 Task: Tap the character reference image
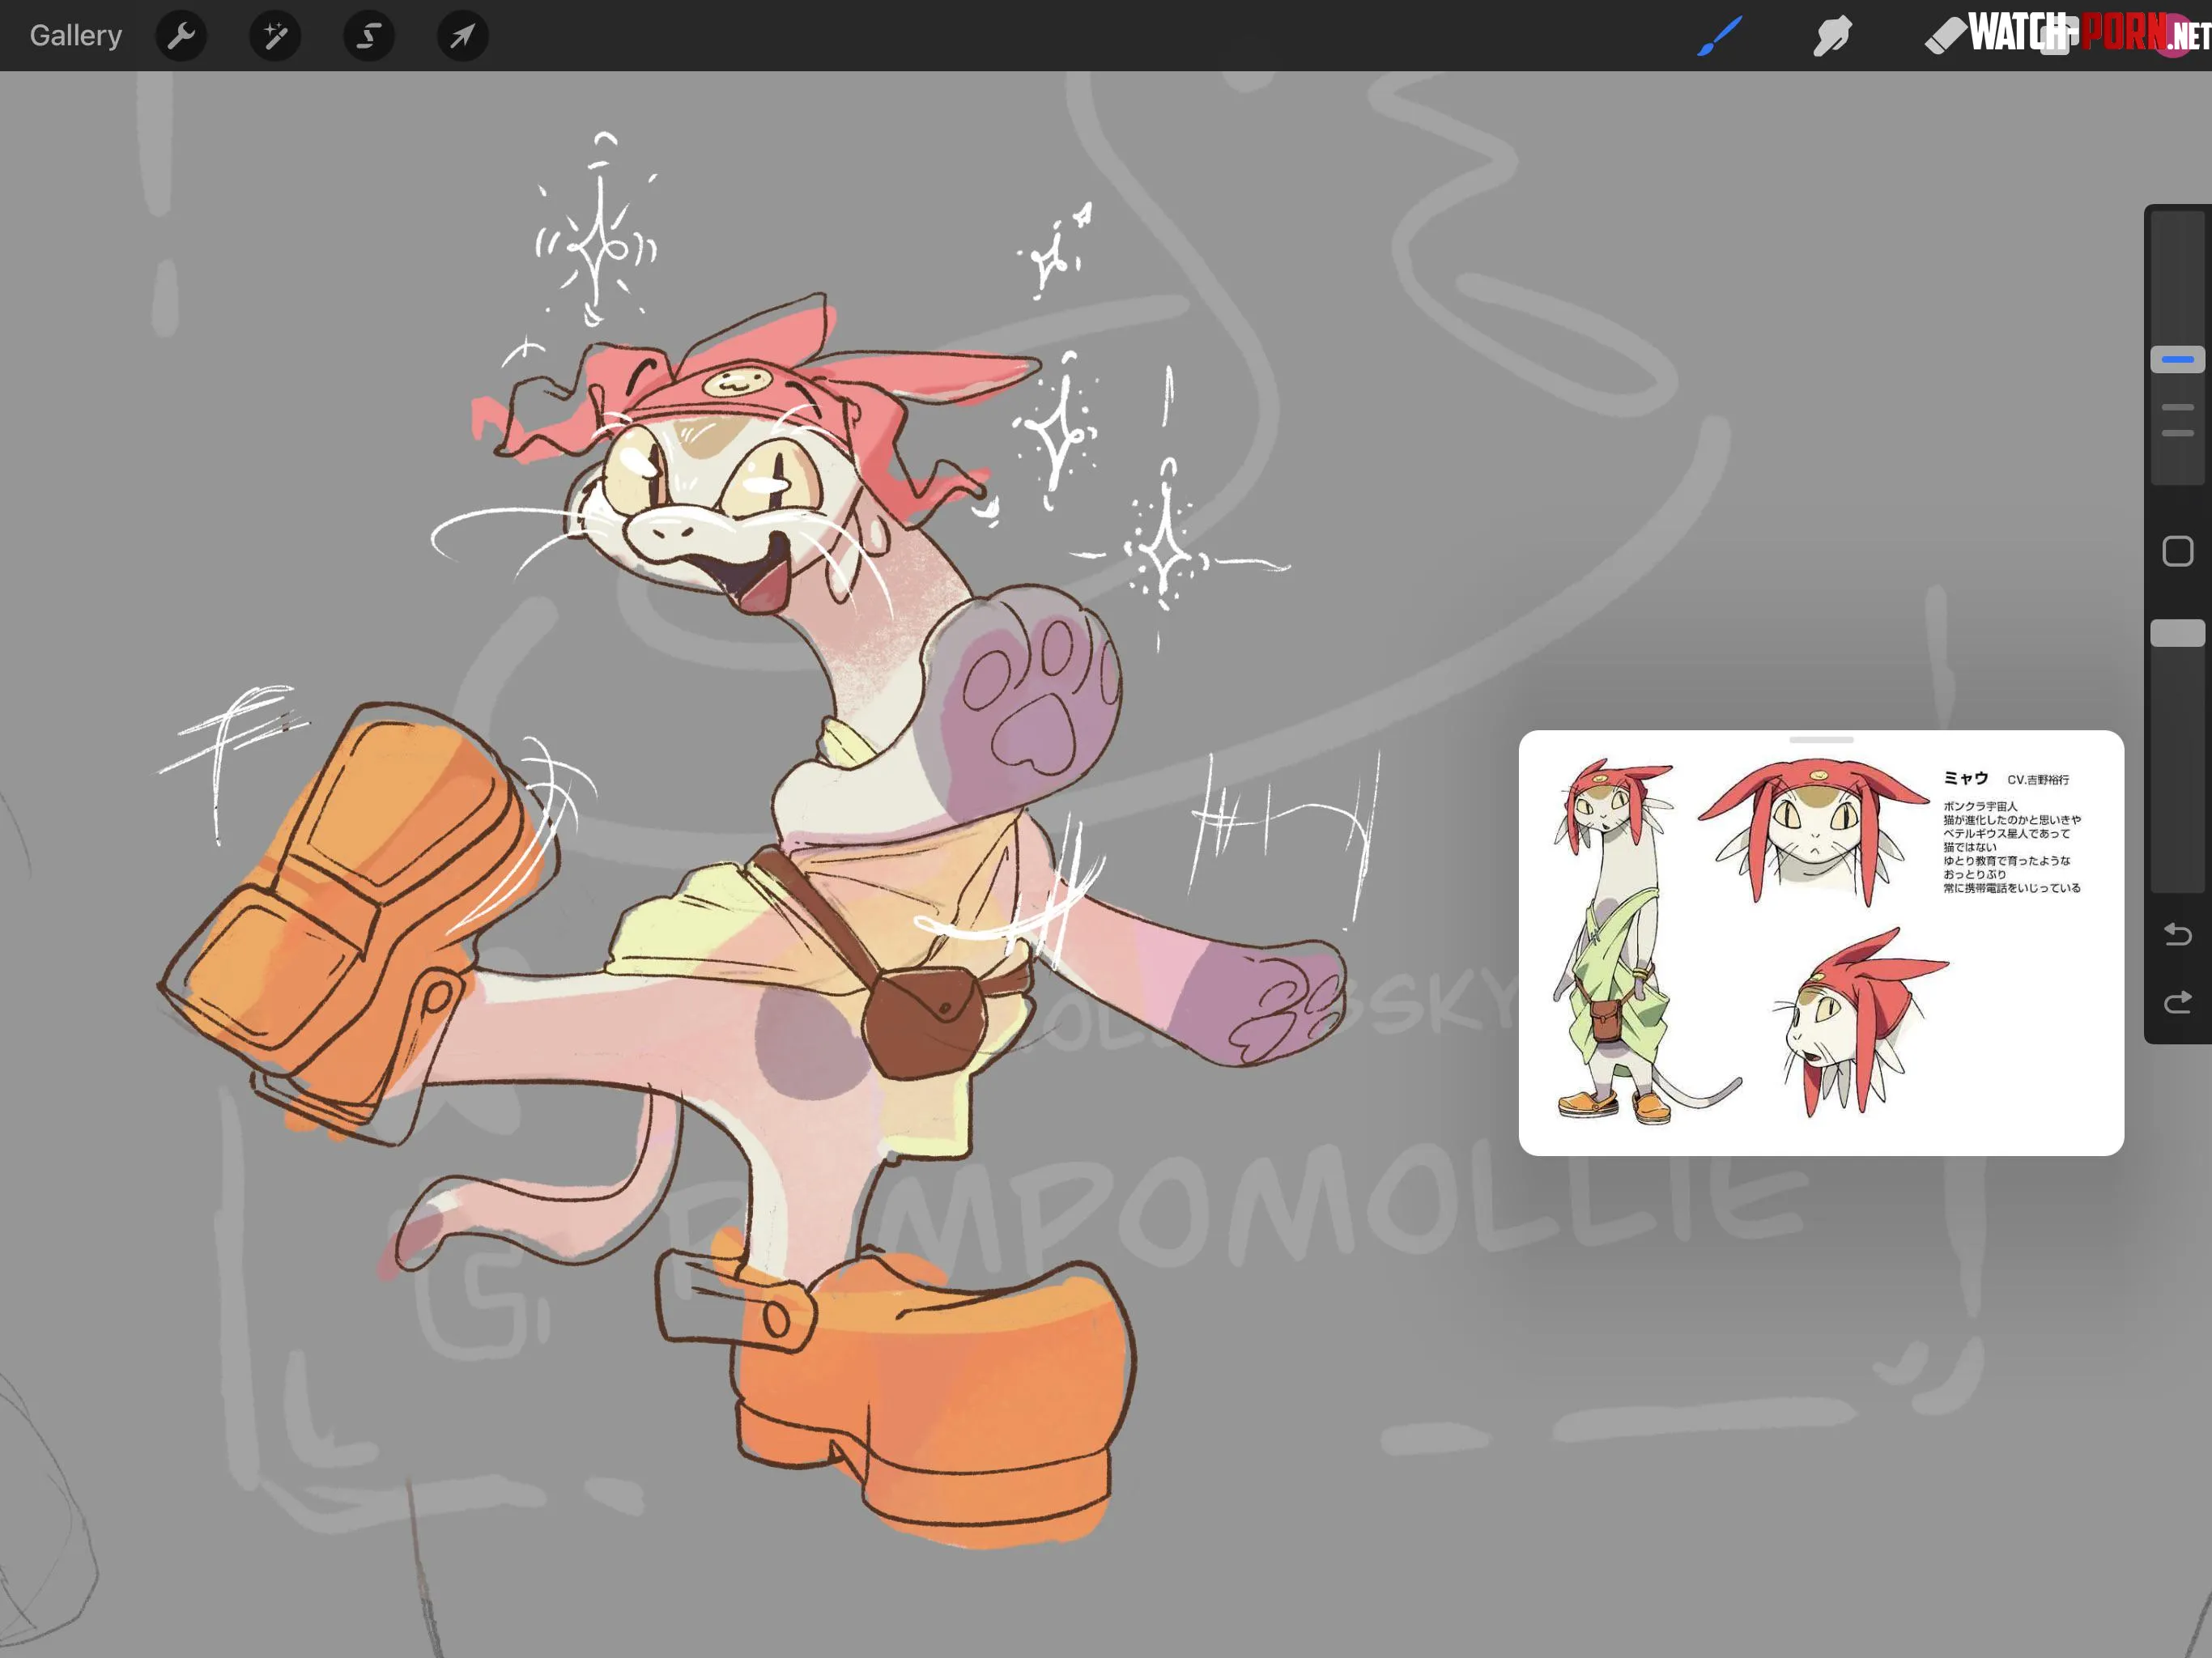[1821, 943]
